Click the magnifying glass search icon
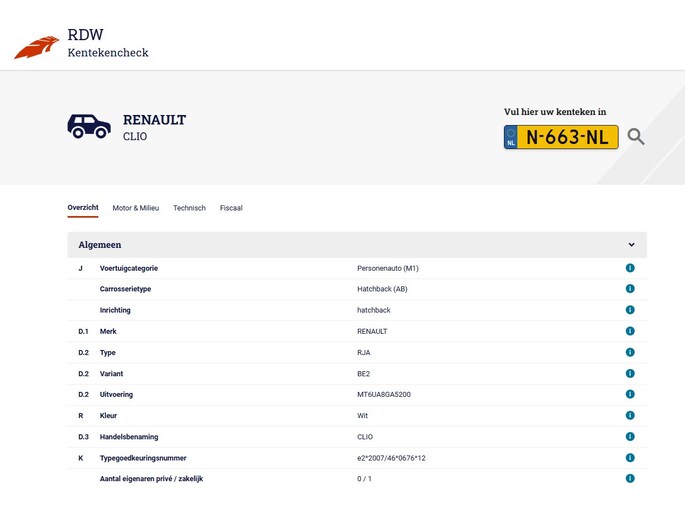685x513 pixels. pyautogui.click(x=636, y=137)
